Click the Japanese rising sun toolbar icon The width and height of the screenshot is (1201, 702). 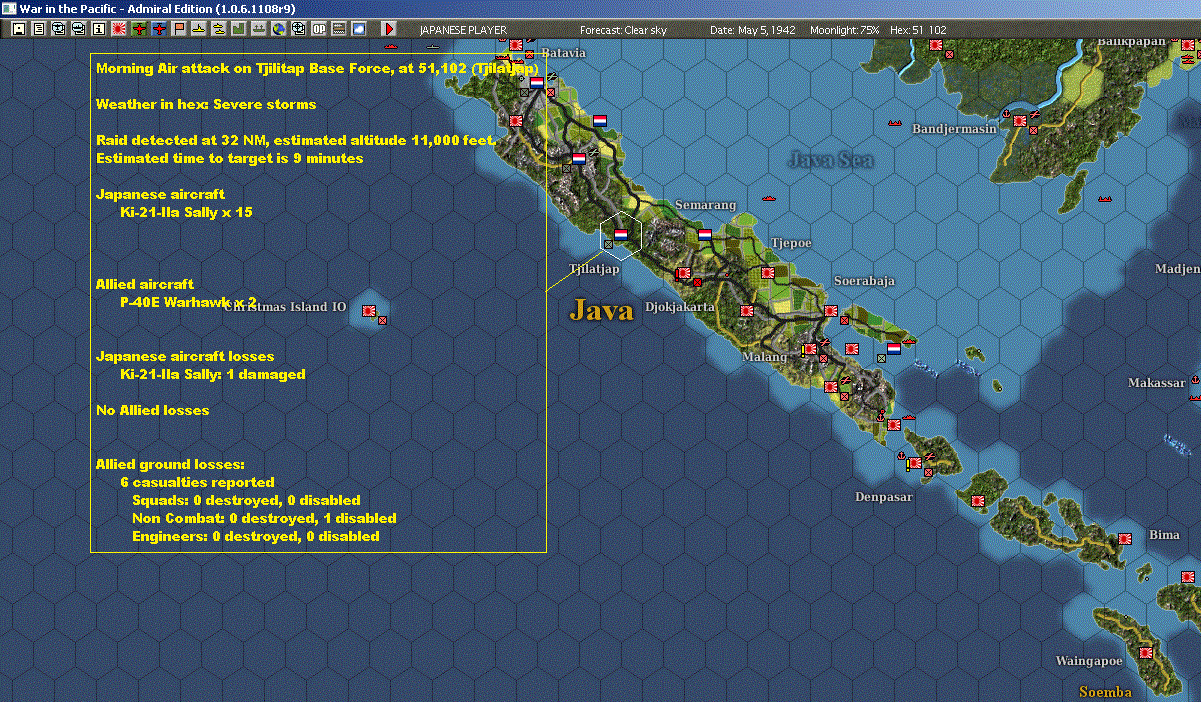(x=119, y=30)
